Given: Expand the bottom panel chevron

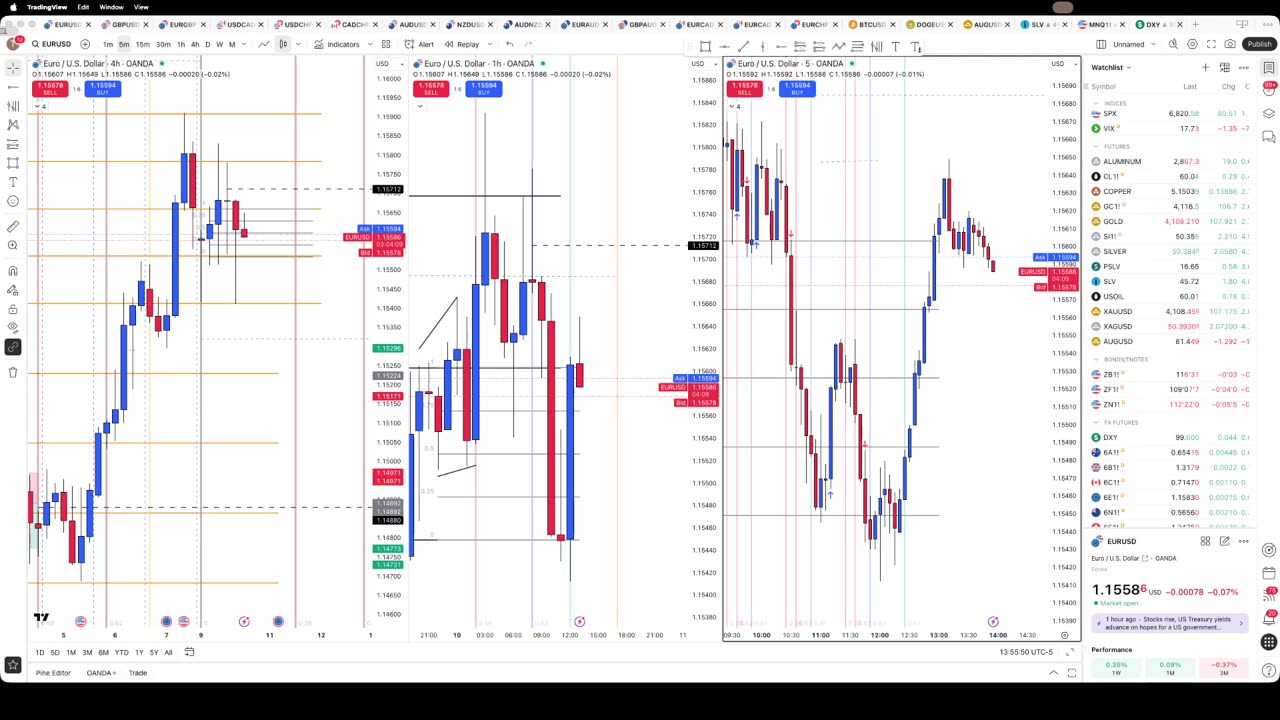Looking at the screenshot, I should [x=1053, y=673].
